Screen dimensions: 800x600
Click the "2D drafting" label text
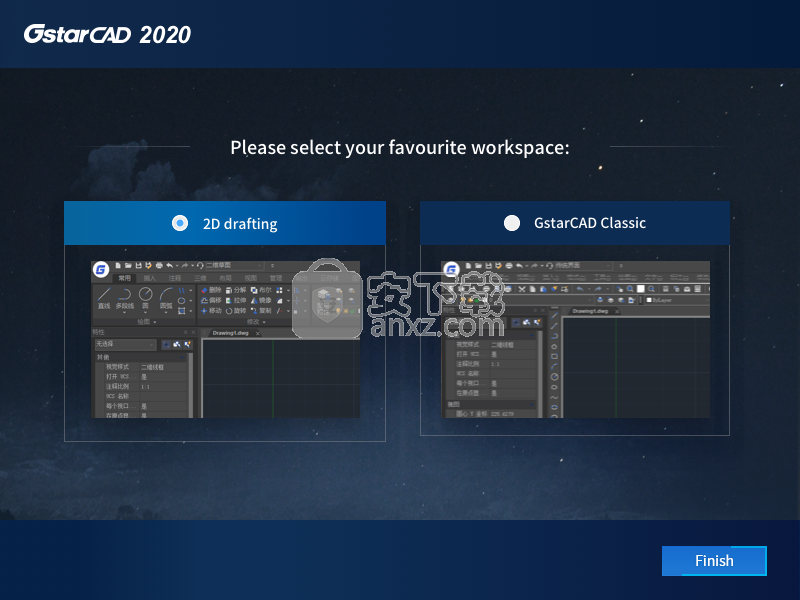click(x=240, y=223)
